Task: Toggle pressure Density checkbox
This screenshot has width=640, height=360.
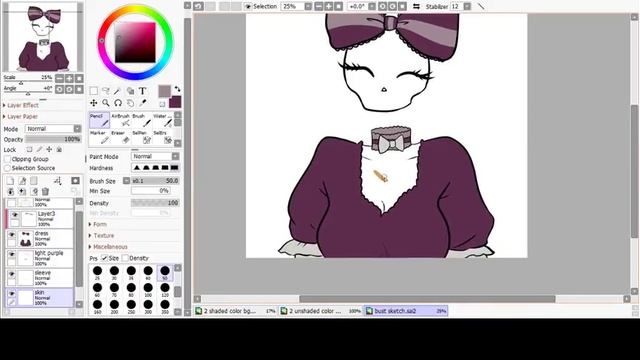Action: point(125,258)
